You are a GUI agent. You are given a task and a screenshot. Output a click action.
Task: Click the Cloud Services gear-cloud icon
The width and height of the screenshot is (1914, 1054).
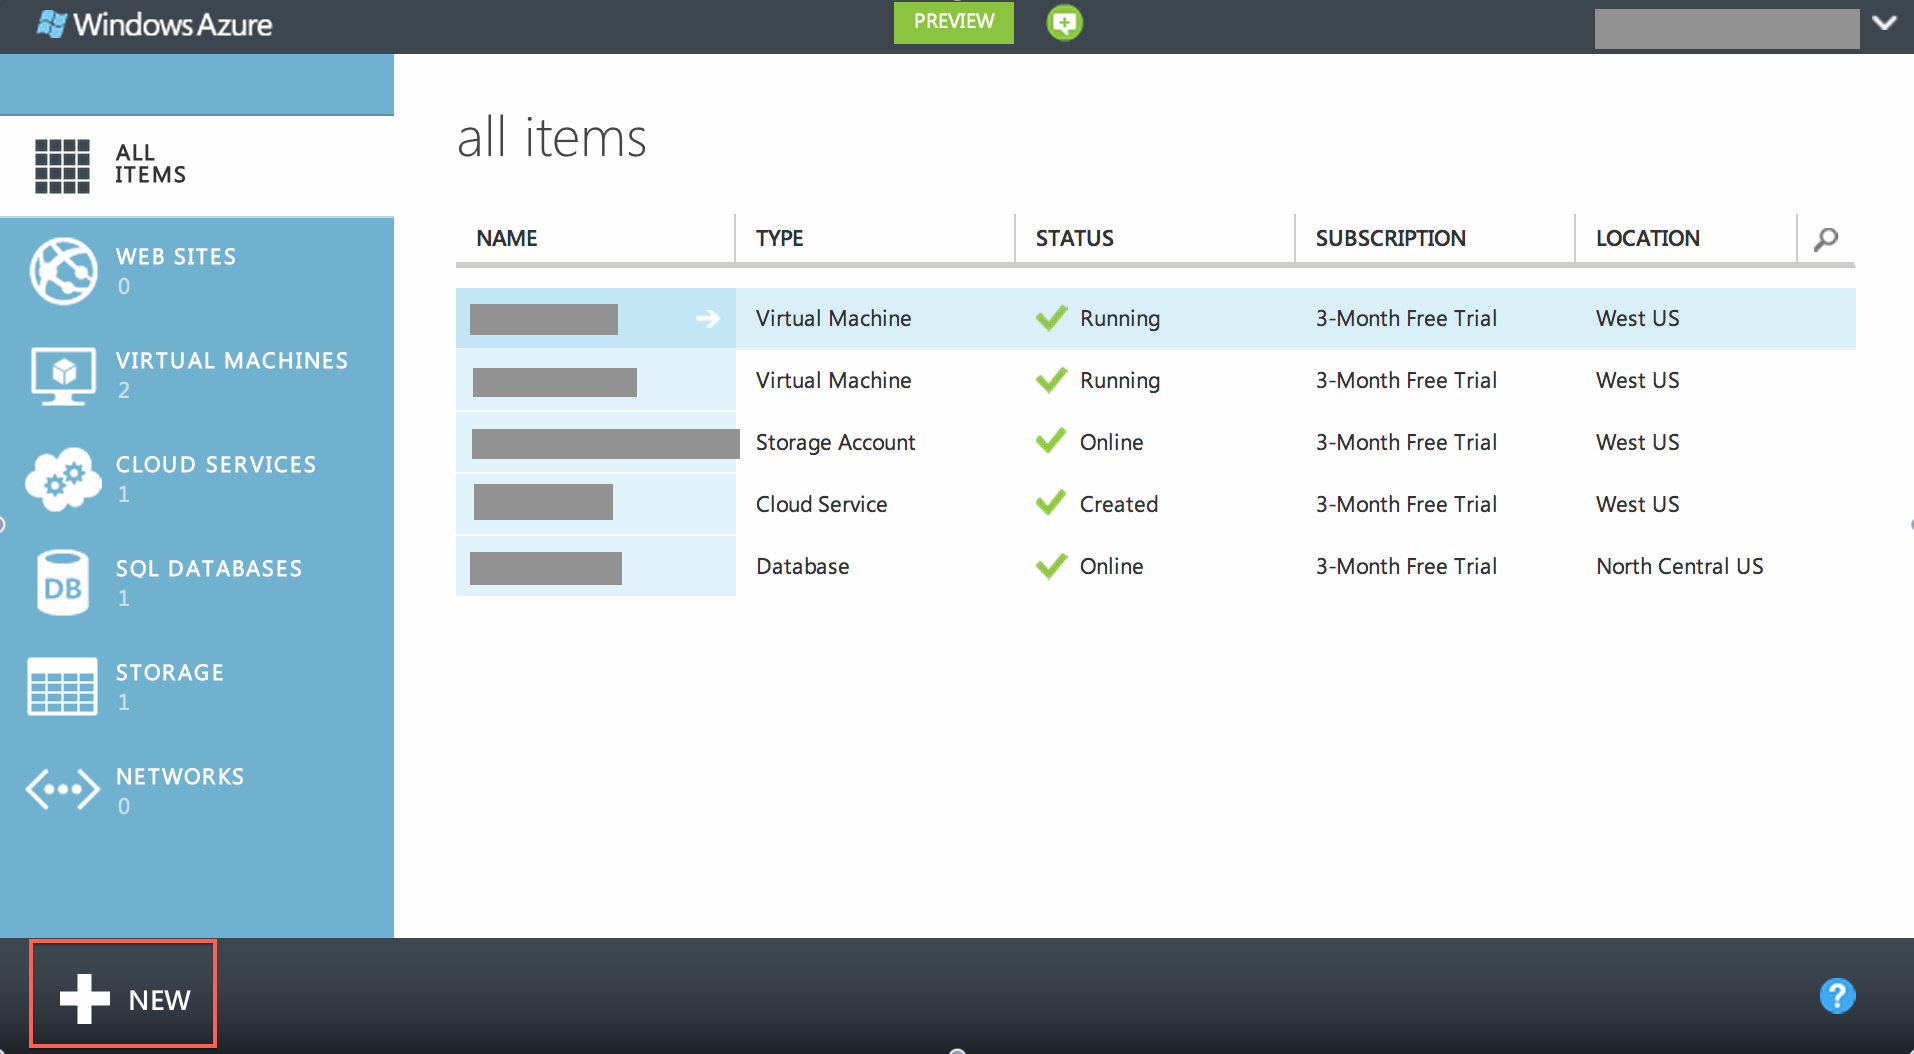coord(63,479)
